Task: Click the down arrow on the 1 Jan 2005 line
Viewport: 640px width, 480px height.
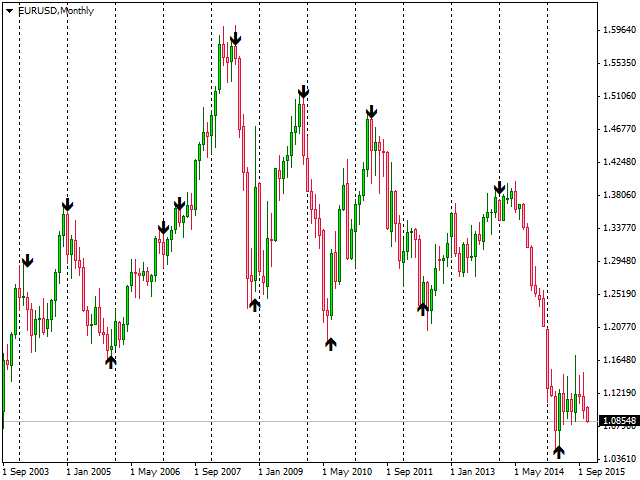Action: coord(67,205)
